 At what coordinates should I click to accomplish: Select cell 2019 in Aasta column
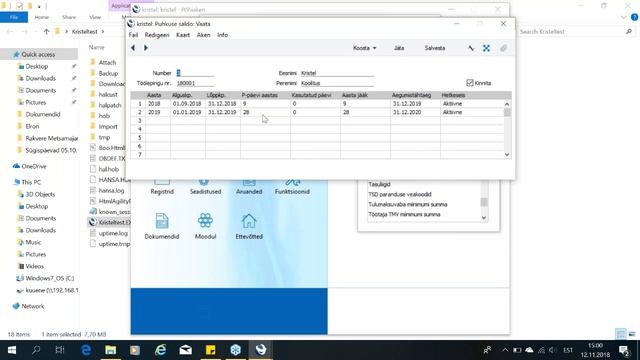158,112
